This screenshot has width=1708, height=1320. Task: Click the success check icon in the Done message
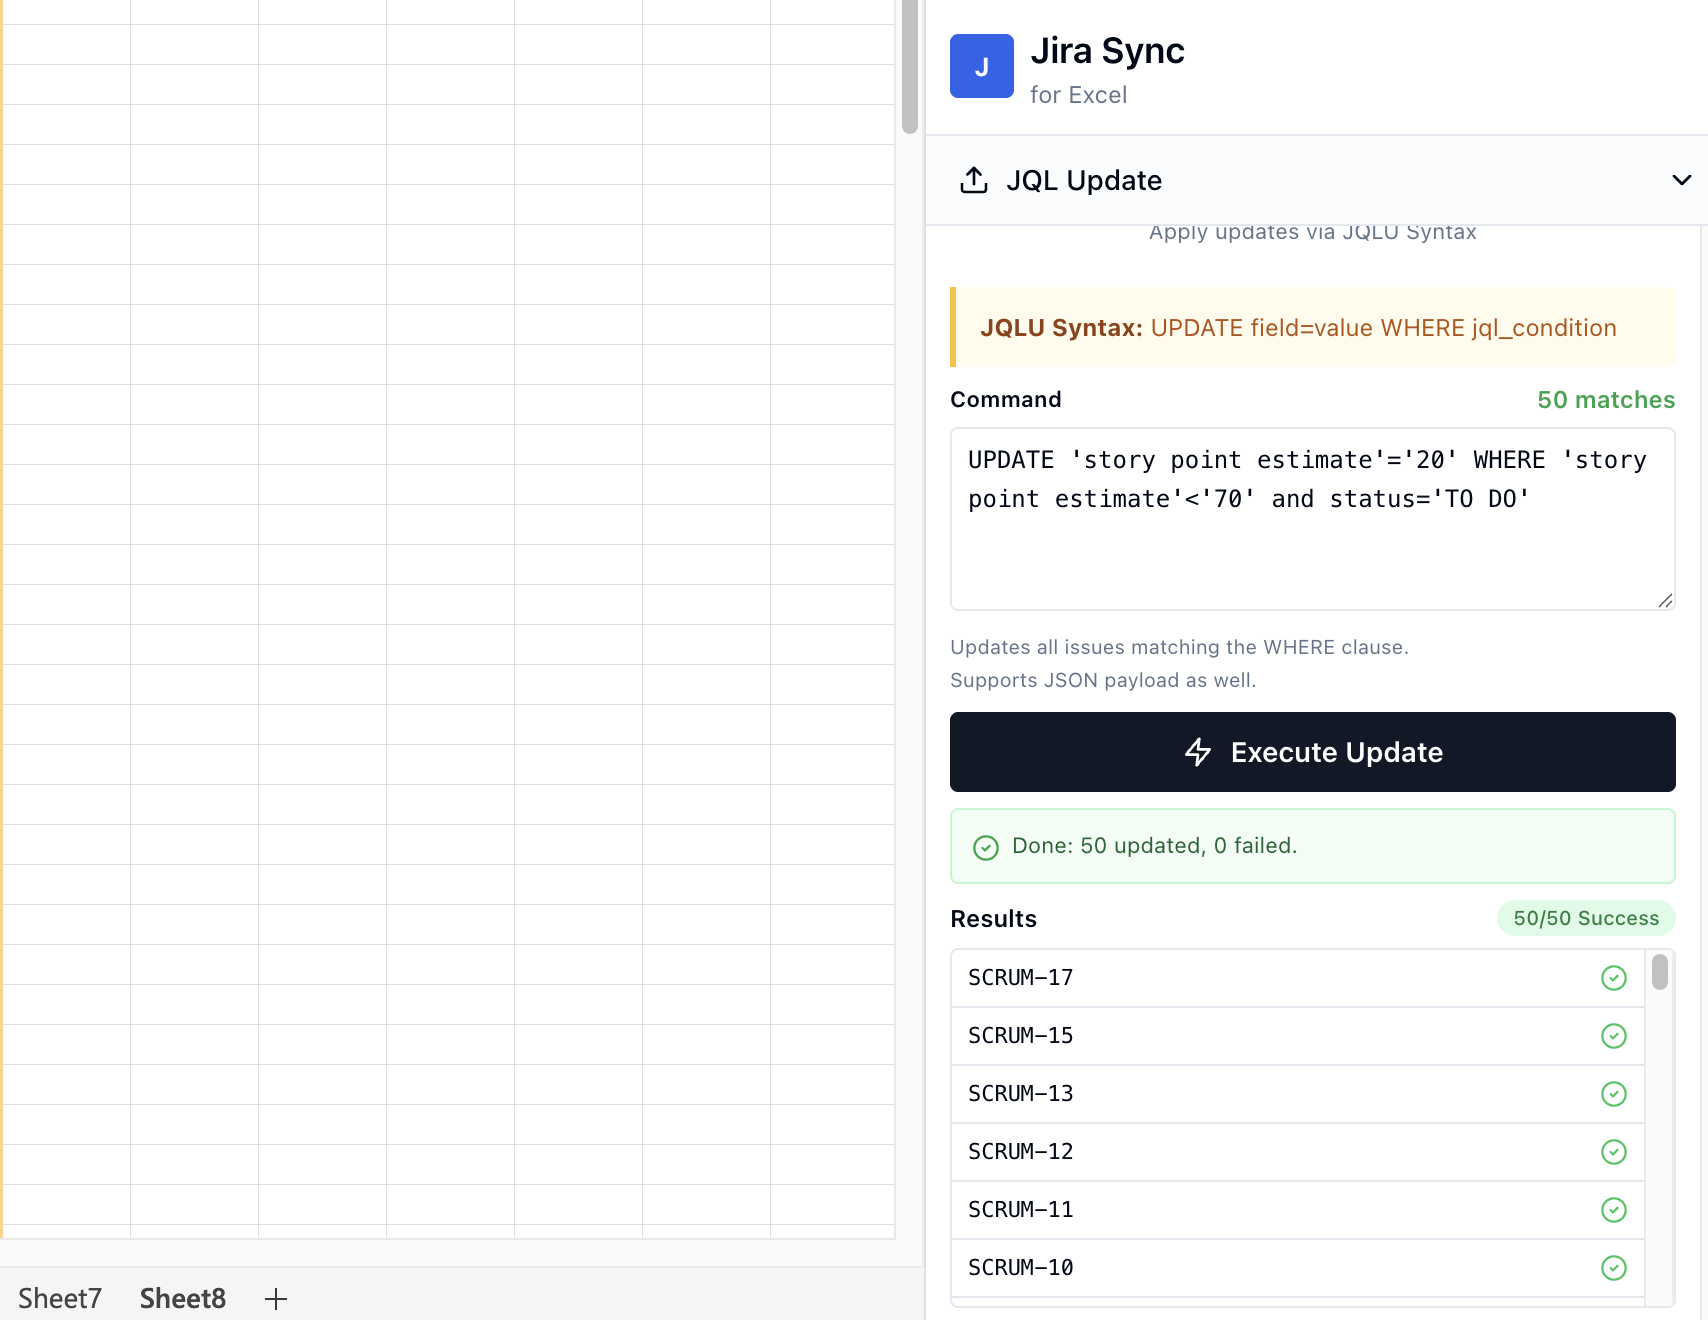(x=986, y=846)
